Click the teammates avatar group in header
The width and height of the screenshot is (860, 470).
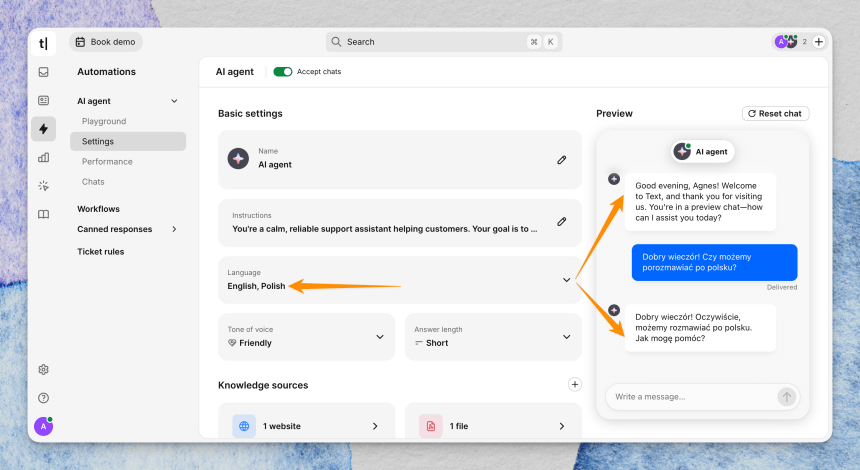[786, 42]
